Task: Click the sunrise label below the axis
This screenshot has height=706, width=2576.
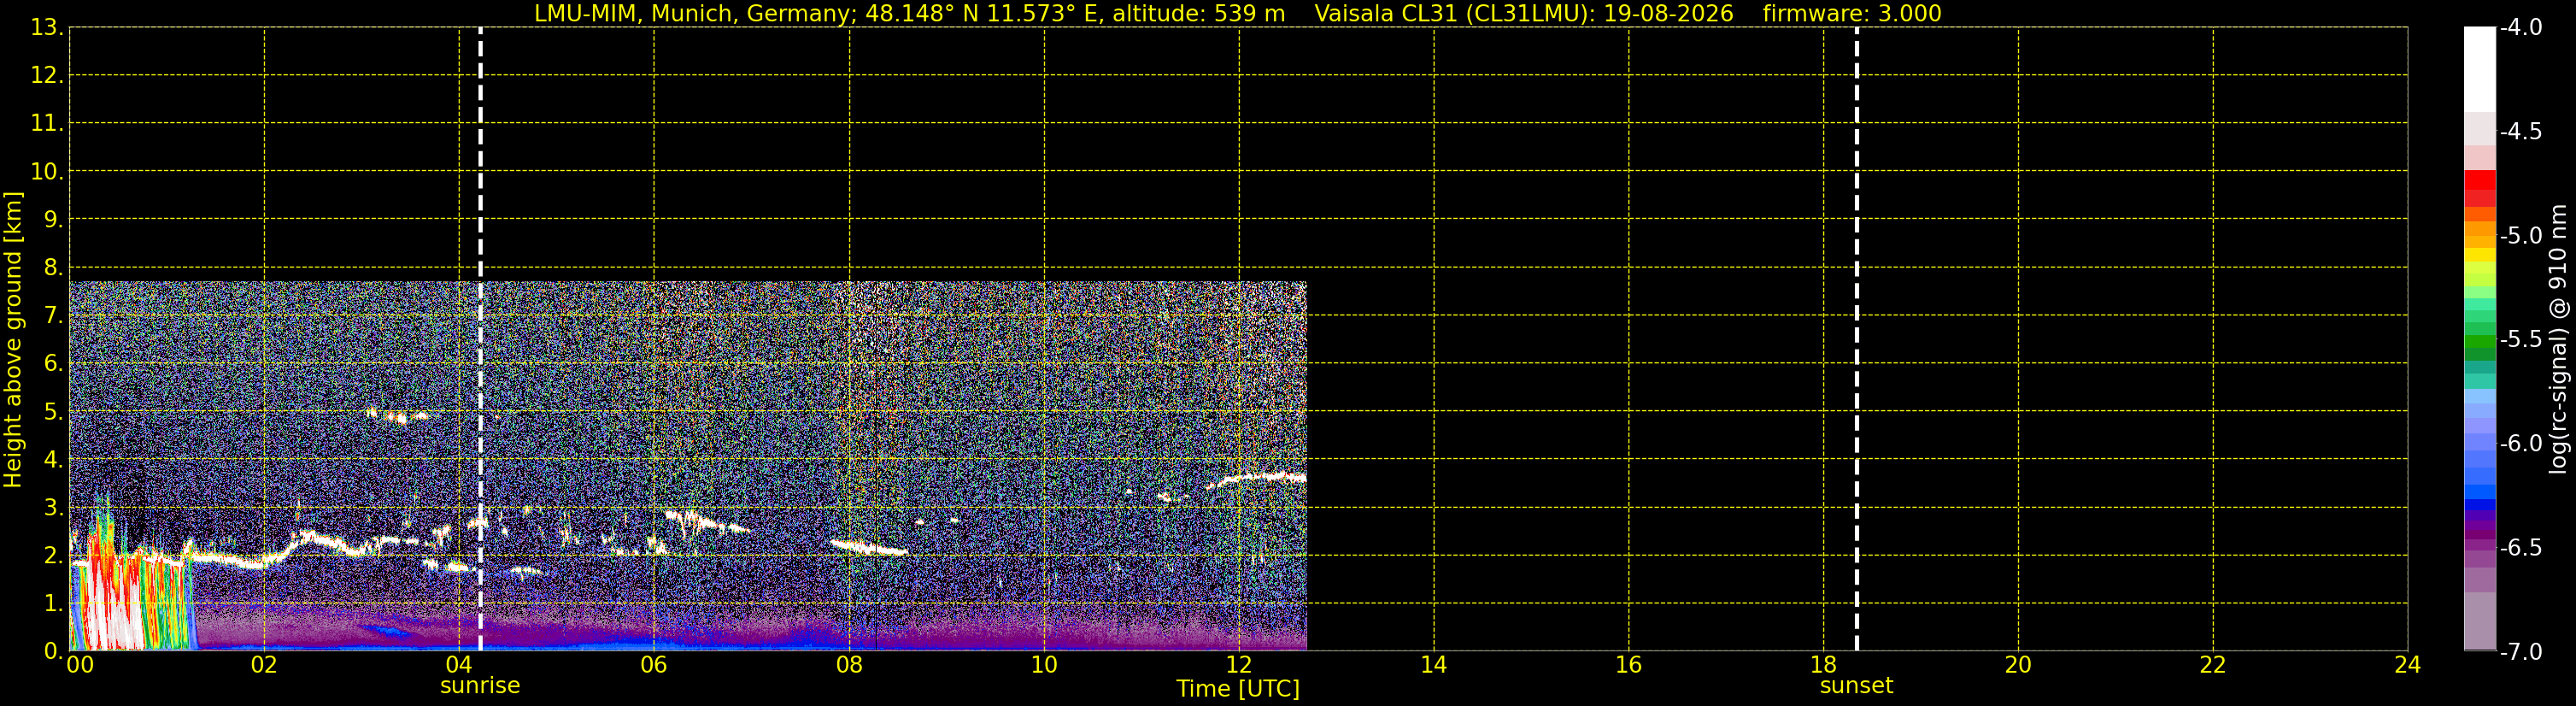Action: [x=480, y=686]
